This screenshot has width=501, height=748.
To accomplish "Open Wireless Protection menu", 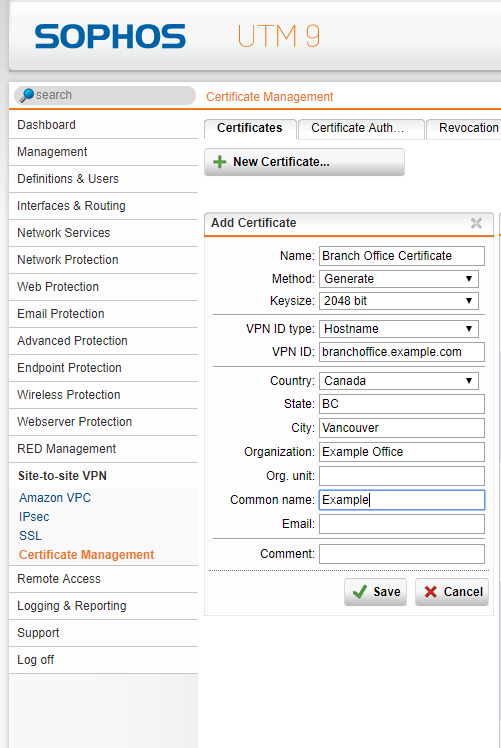I will click(103, 395).
